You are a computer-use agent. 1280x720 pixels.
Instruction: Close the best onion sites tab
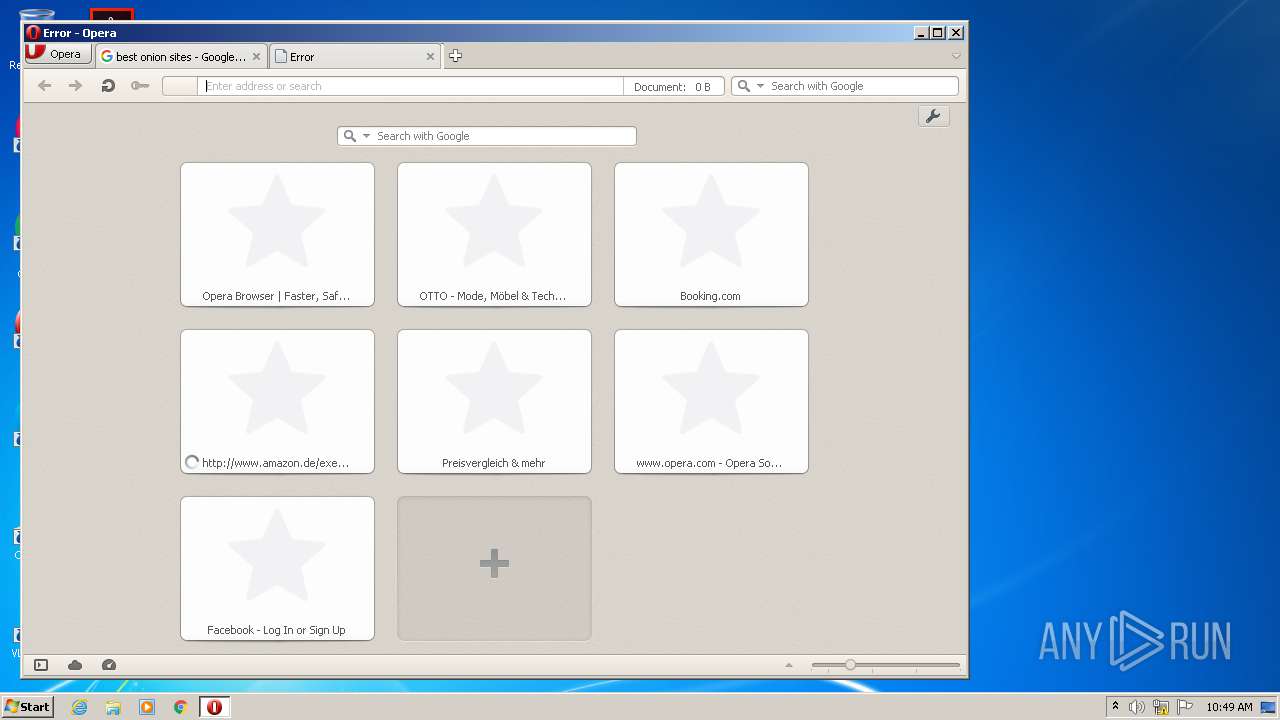[x=256, y=57]
